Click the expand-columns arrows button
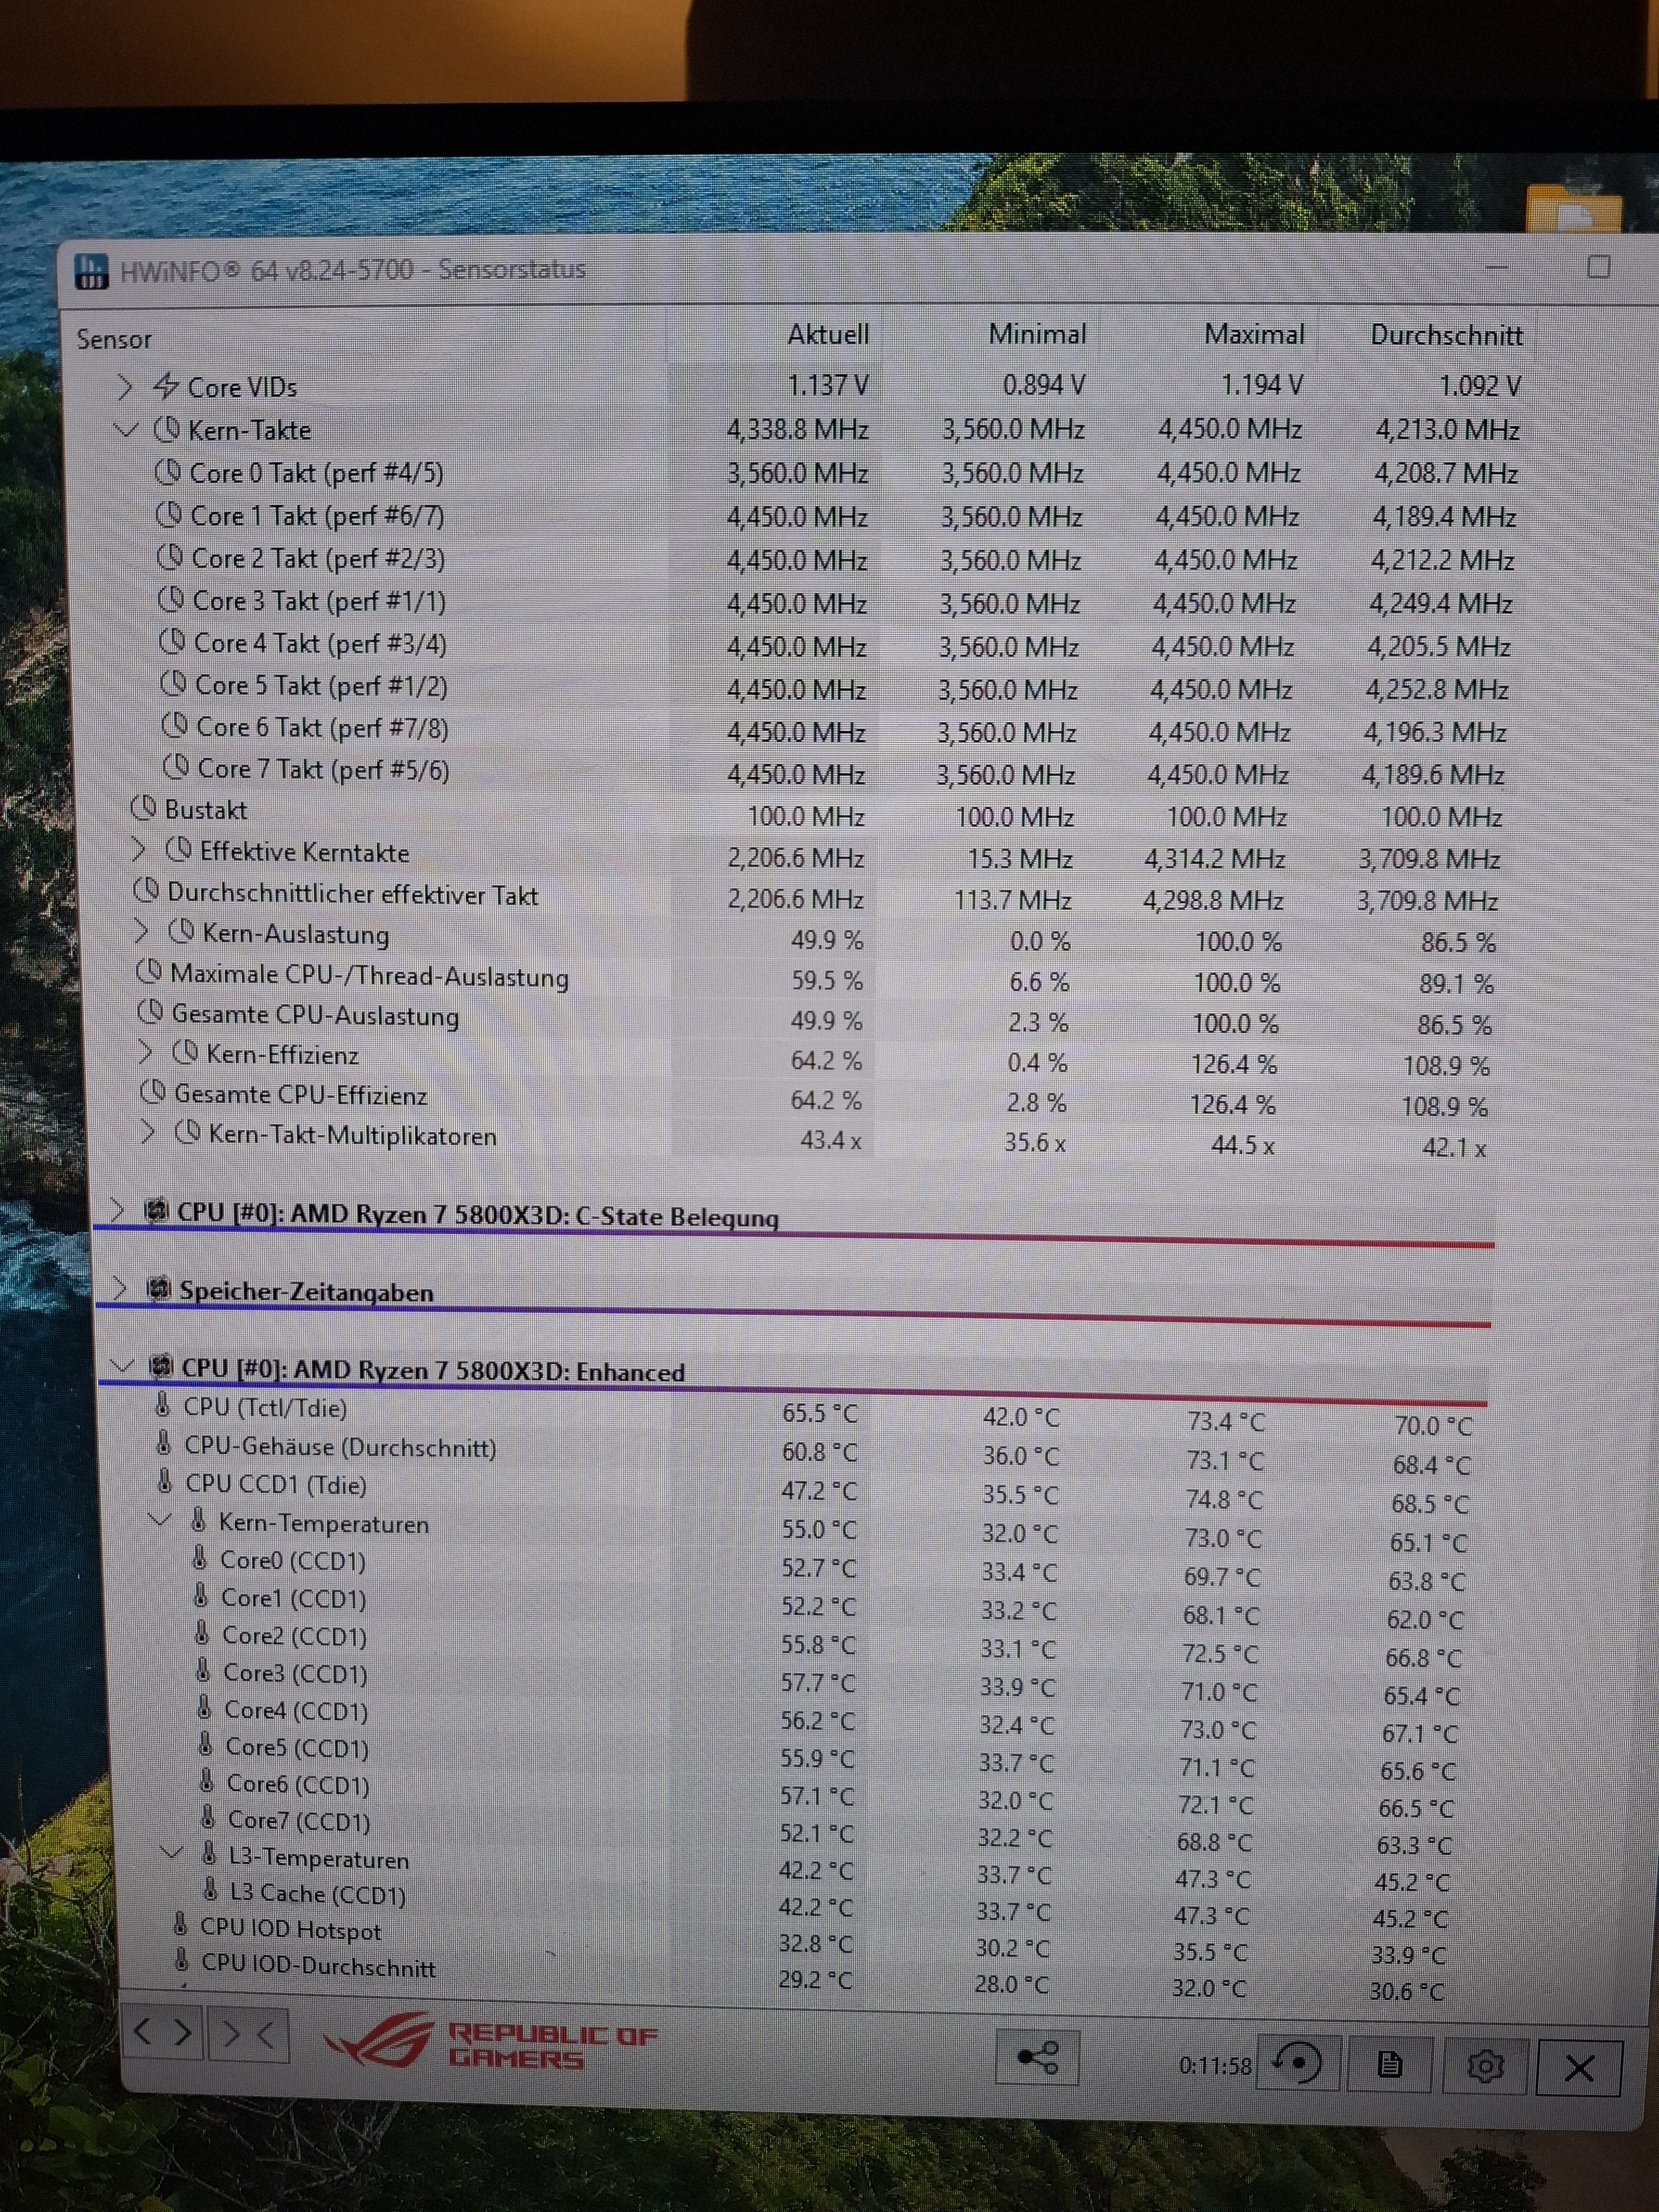 click(162, 2032)
